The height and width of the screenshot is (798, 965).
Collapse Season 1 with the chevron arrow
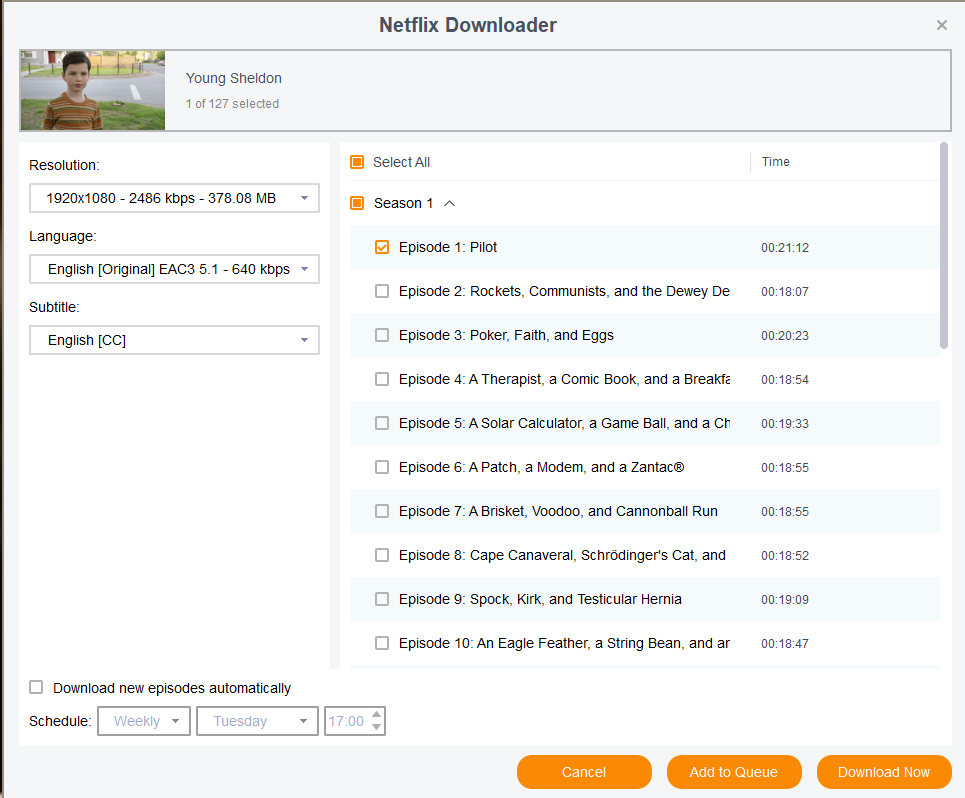pos(450,203)
